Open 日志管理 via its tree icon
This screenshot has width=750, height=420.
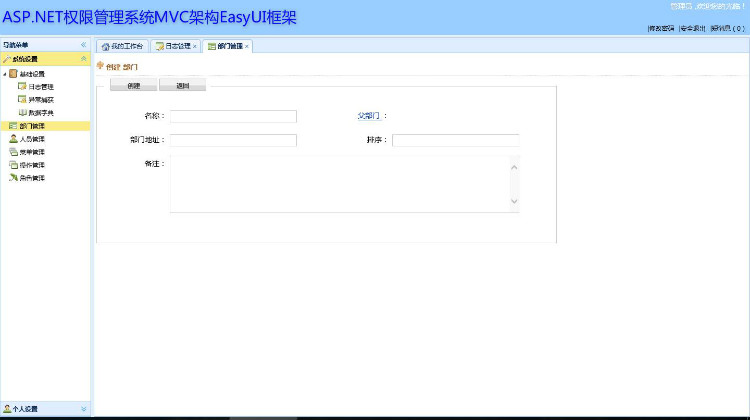[x=22, y=86]
